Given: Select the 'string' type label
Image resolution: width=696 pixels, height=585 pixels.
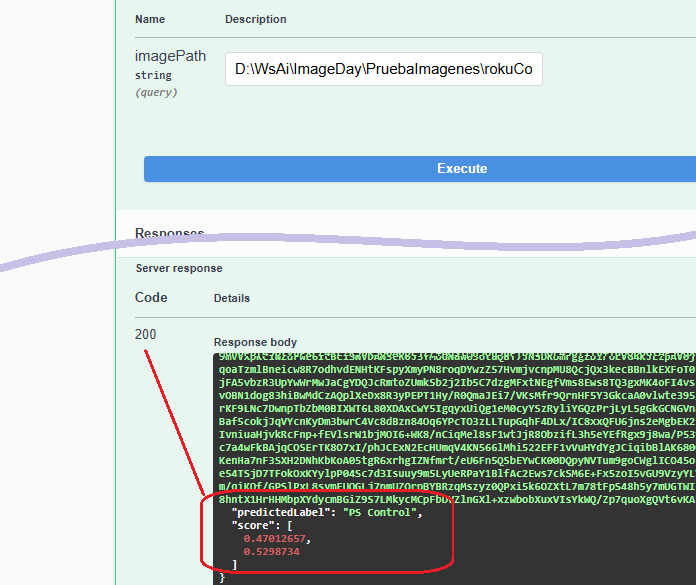Looking at the screenshot, I should (x=153, y=75).
